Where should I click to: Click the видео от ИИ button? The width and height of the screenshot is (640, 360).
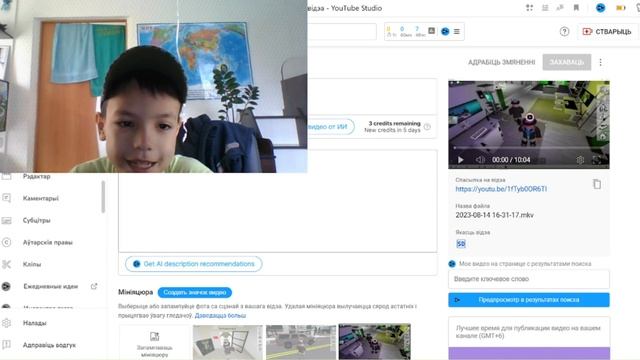coord(330,127)
